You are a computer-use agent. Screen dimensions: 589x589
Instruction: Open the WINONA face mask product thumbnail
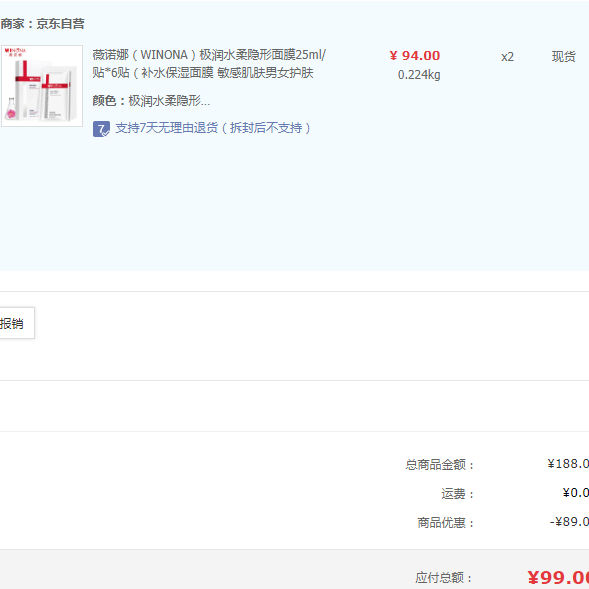[42, 86]
